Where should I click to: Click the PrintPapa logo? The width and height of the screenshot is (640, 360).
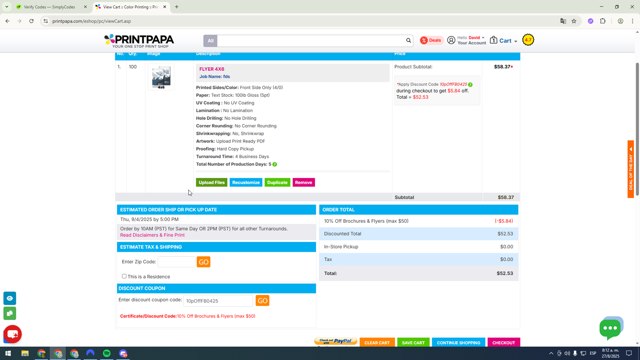(139, 41)
